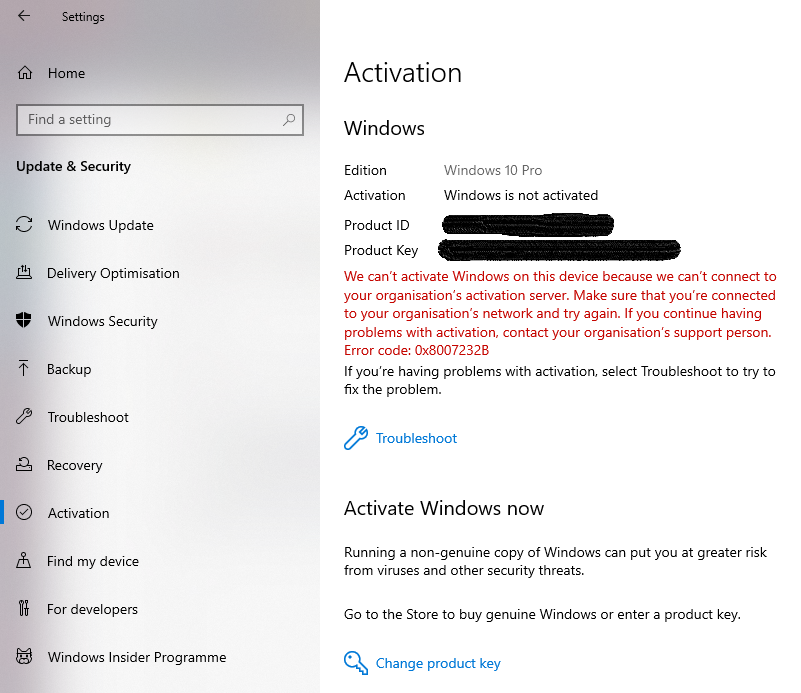Open Troubleshoot page in sidebar
The height and width of the screenshot is (693, 801).
[x=88, y=417]
